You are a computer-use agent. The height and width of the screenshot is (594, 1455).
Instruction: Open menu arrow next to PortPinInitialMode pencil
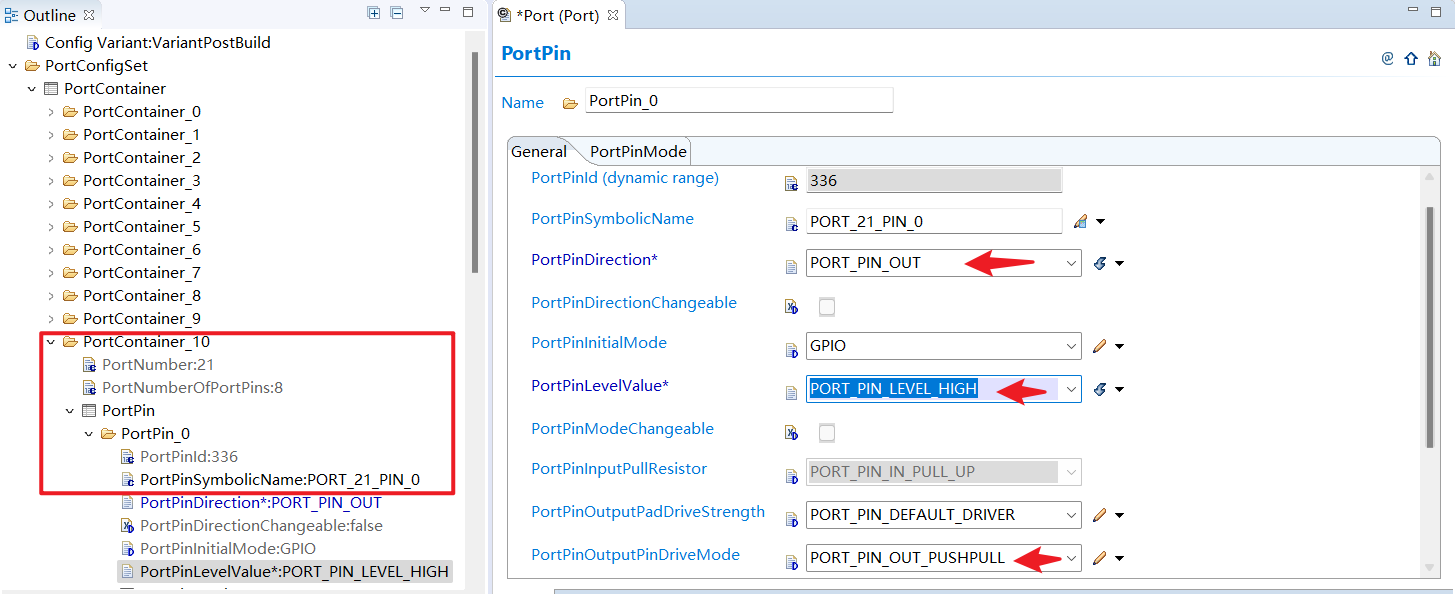(x=1119, y=347)
